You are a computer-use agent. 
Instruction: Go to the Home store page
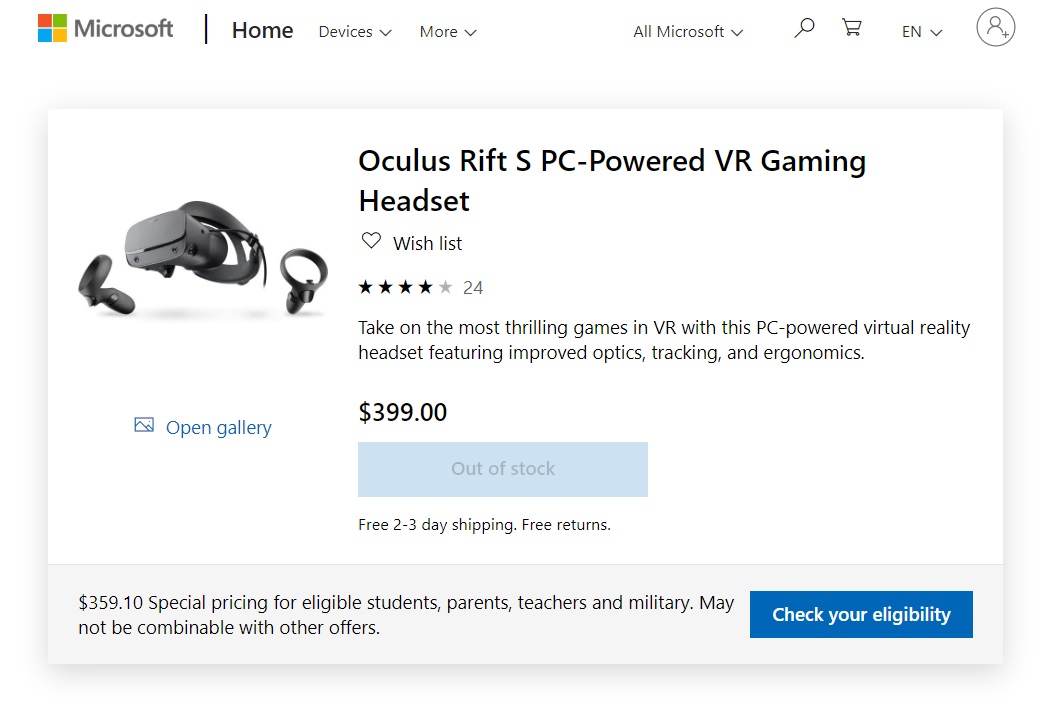click(263, 31)
